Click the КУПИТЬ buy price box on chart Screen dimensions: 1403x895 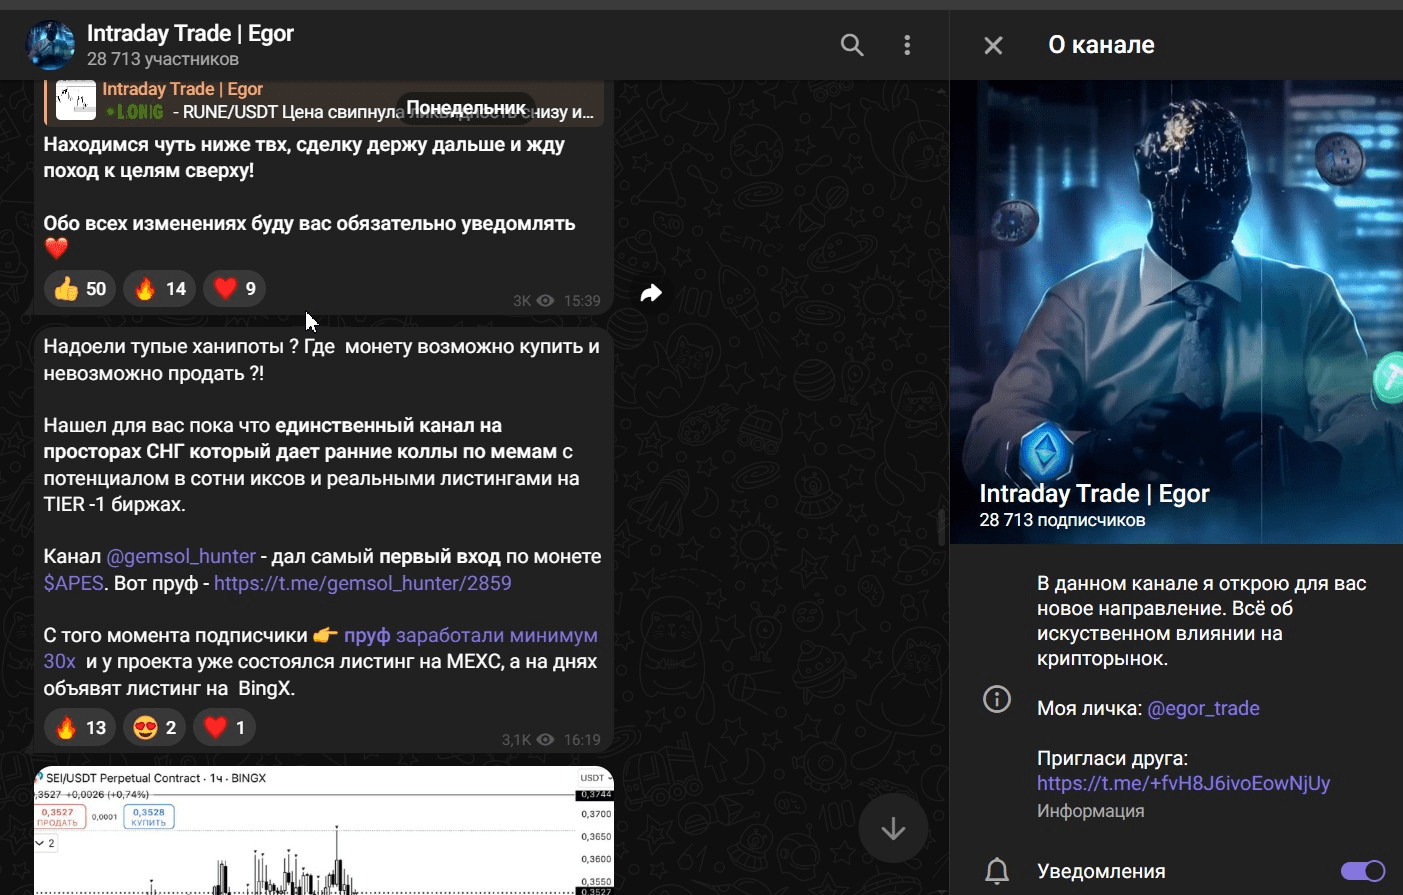pyautogui.click(x=148, y=817)
